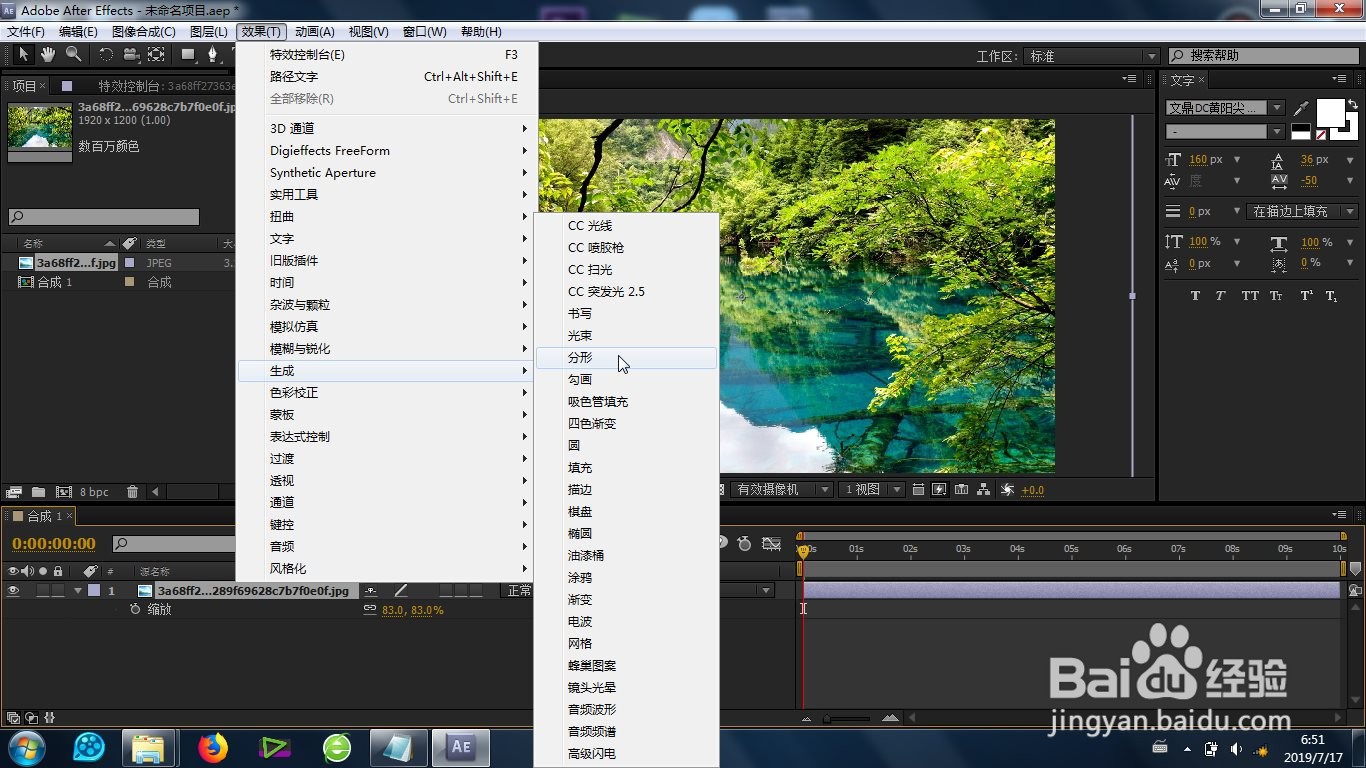The height and width of the screenshot is (768, 1366).
Task: Open the 1 视图 view layout dropdown
Action: coord(872,490)
